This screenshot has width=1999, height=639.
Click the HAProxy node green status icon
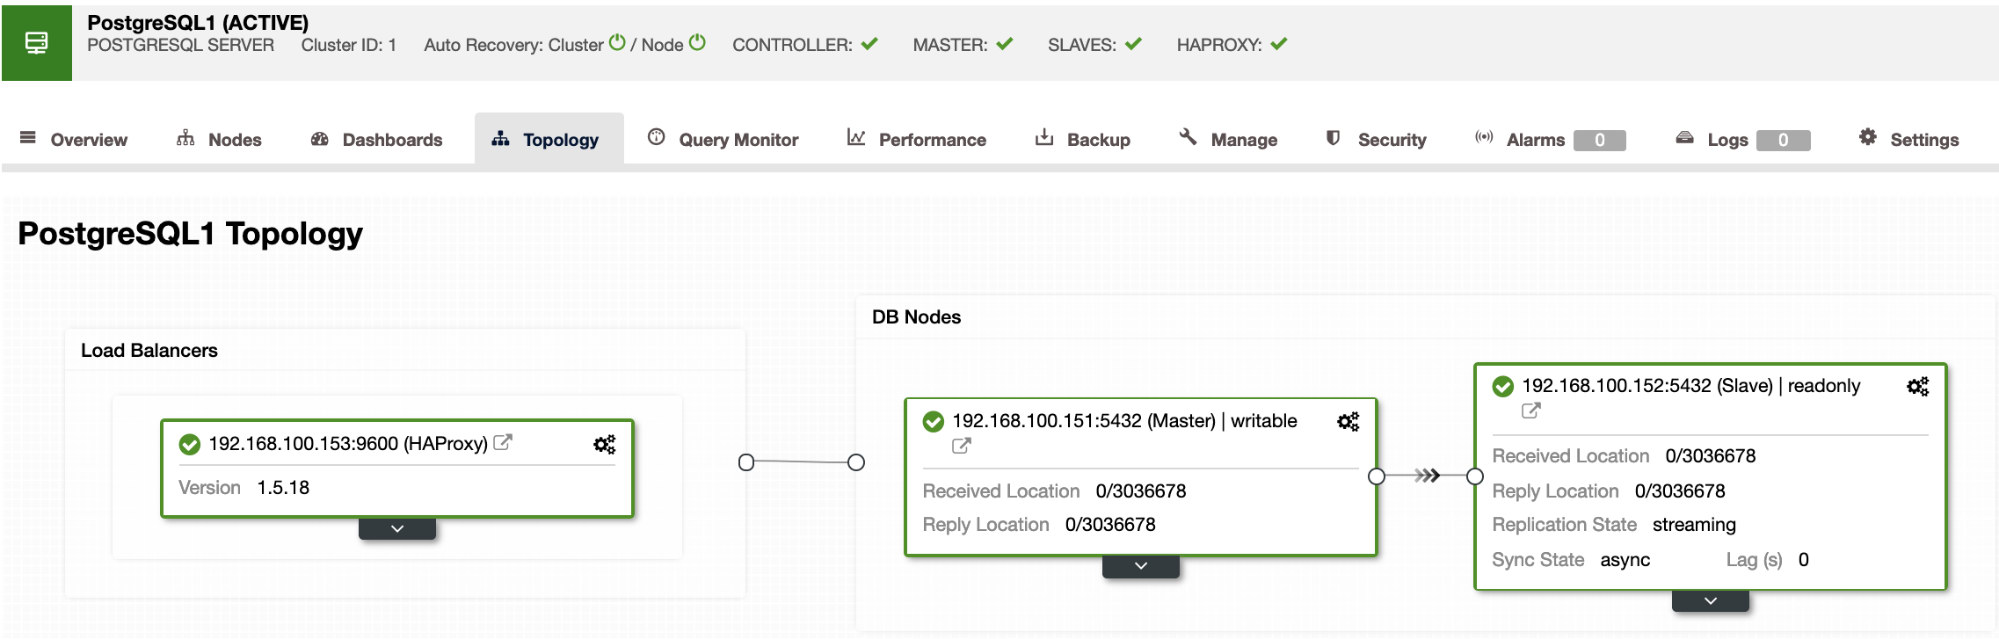189,444
